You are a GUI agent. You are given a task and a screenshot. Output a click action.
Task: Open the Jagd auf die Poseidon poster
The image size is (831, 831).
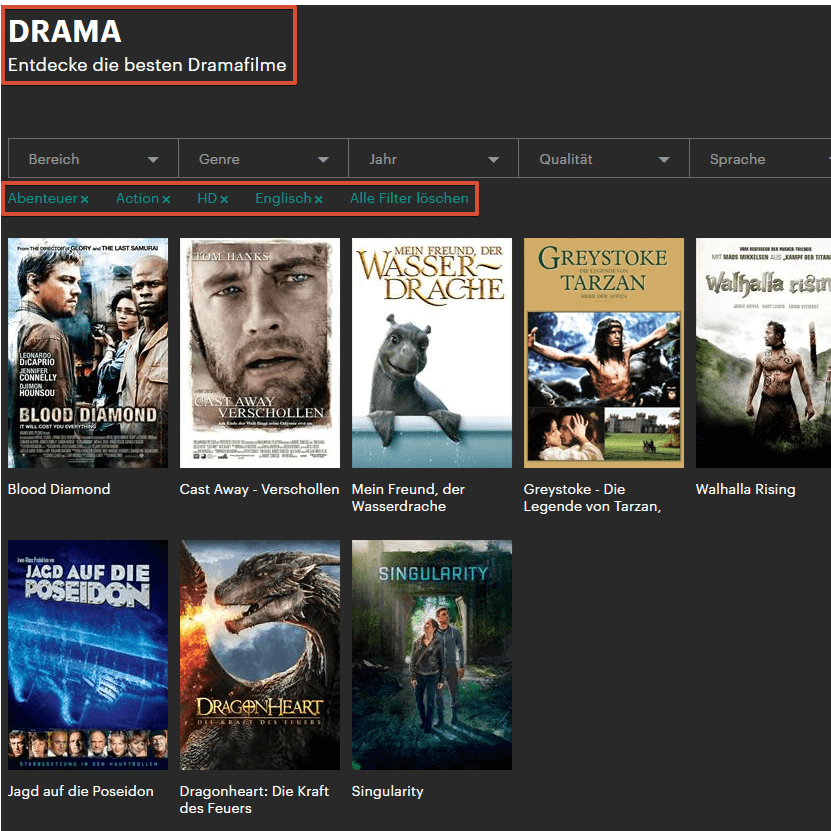click(x=88, y=655)
